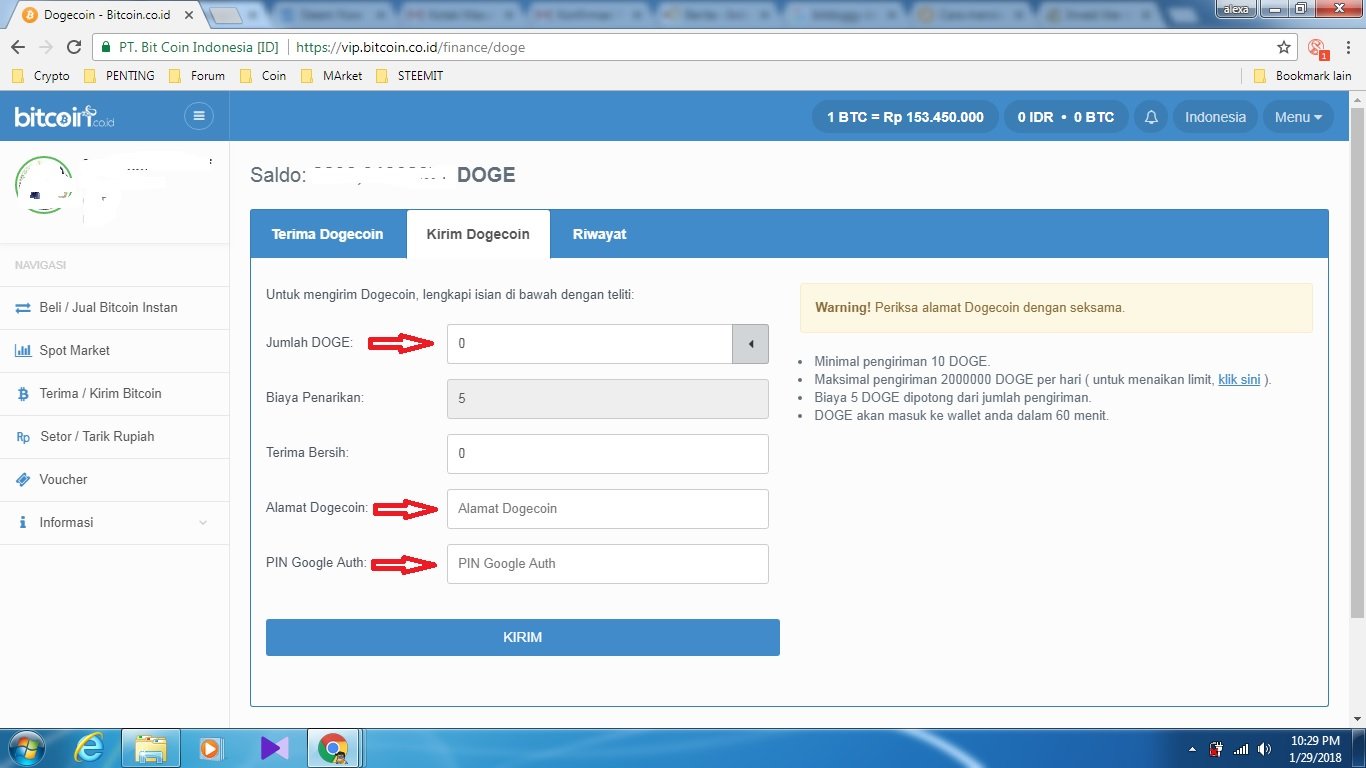Open the Indonesia language selector

pos(1215,117)
